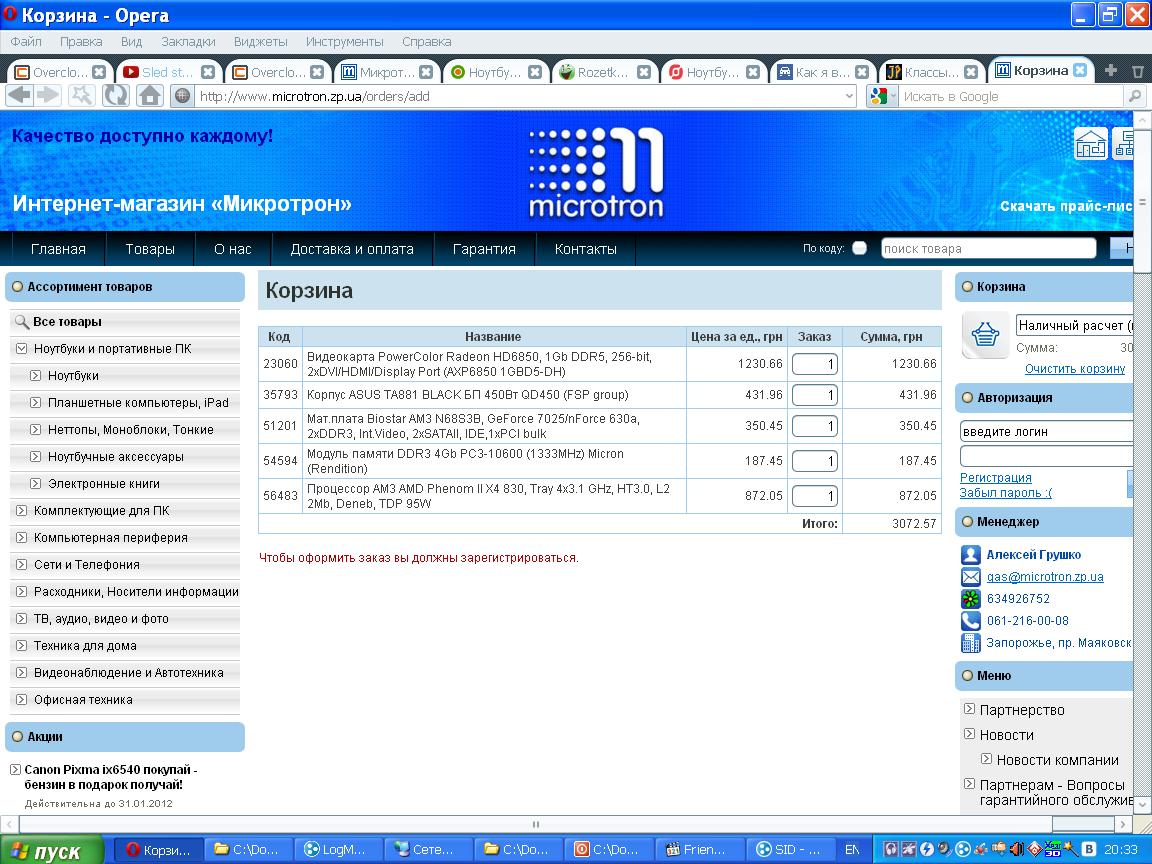The height and width of the screenshot is (864, 1152).
Task: Open the Файл menu
Action: [26, 42]
